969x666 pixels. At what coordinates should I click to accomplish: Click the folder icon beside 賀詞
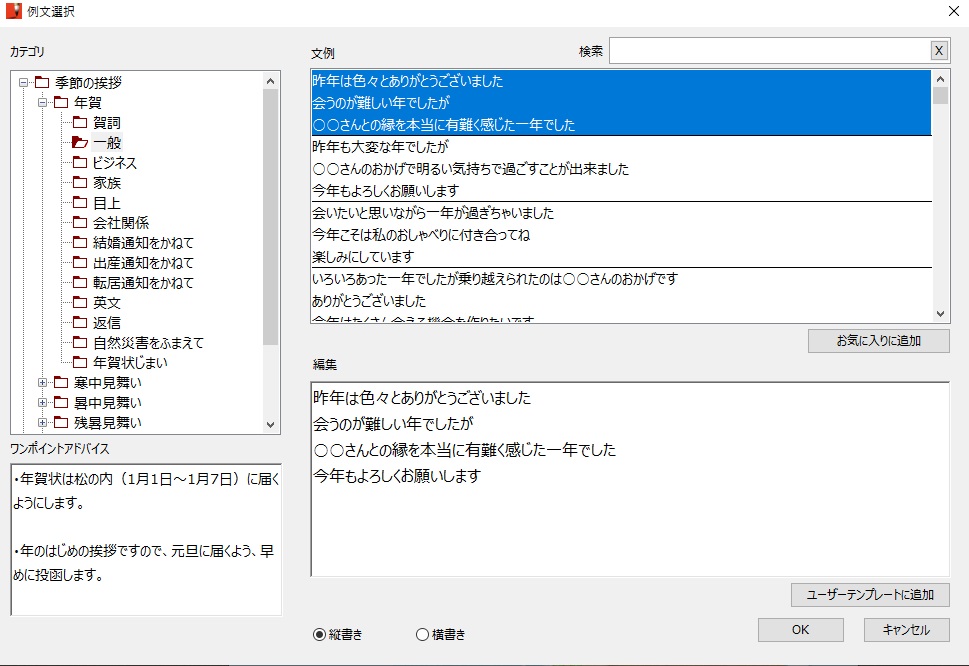click(80, 123)
